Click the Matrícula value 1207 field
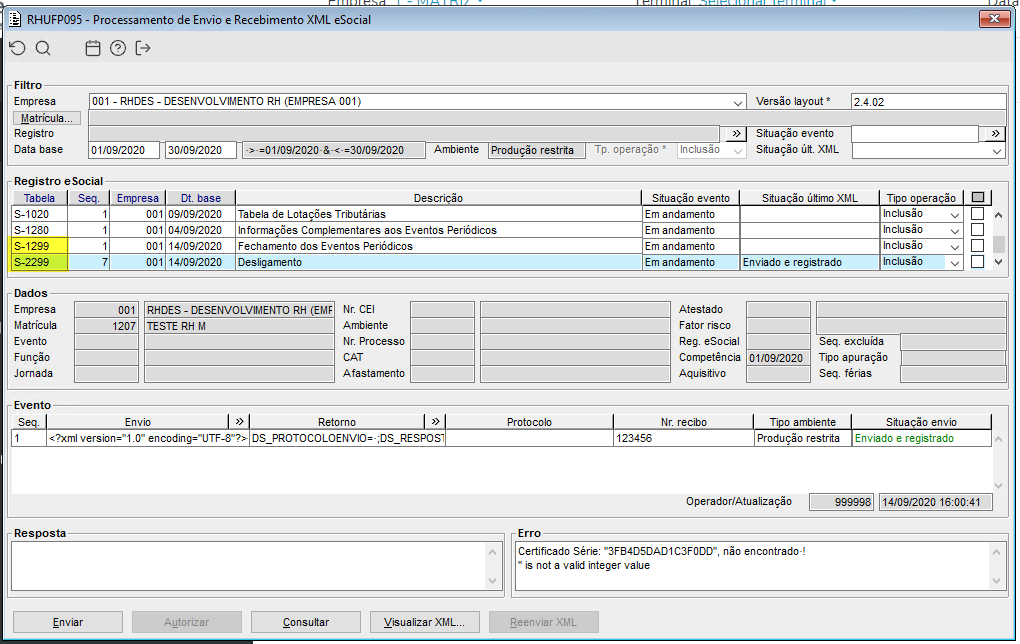 point(106,326)
